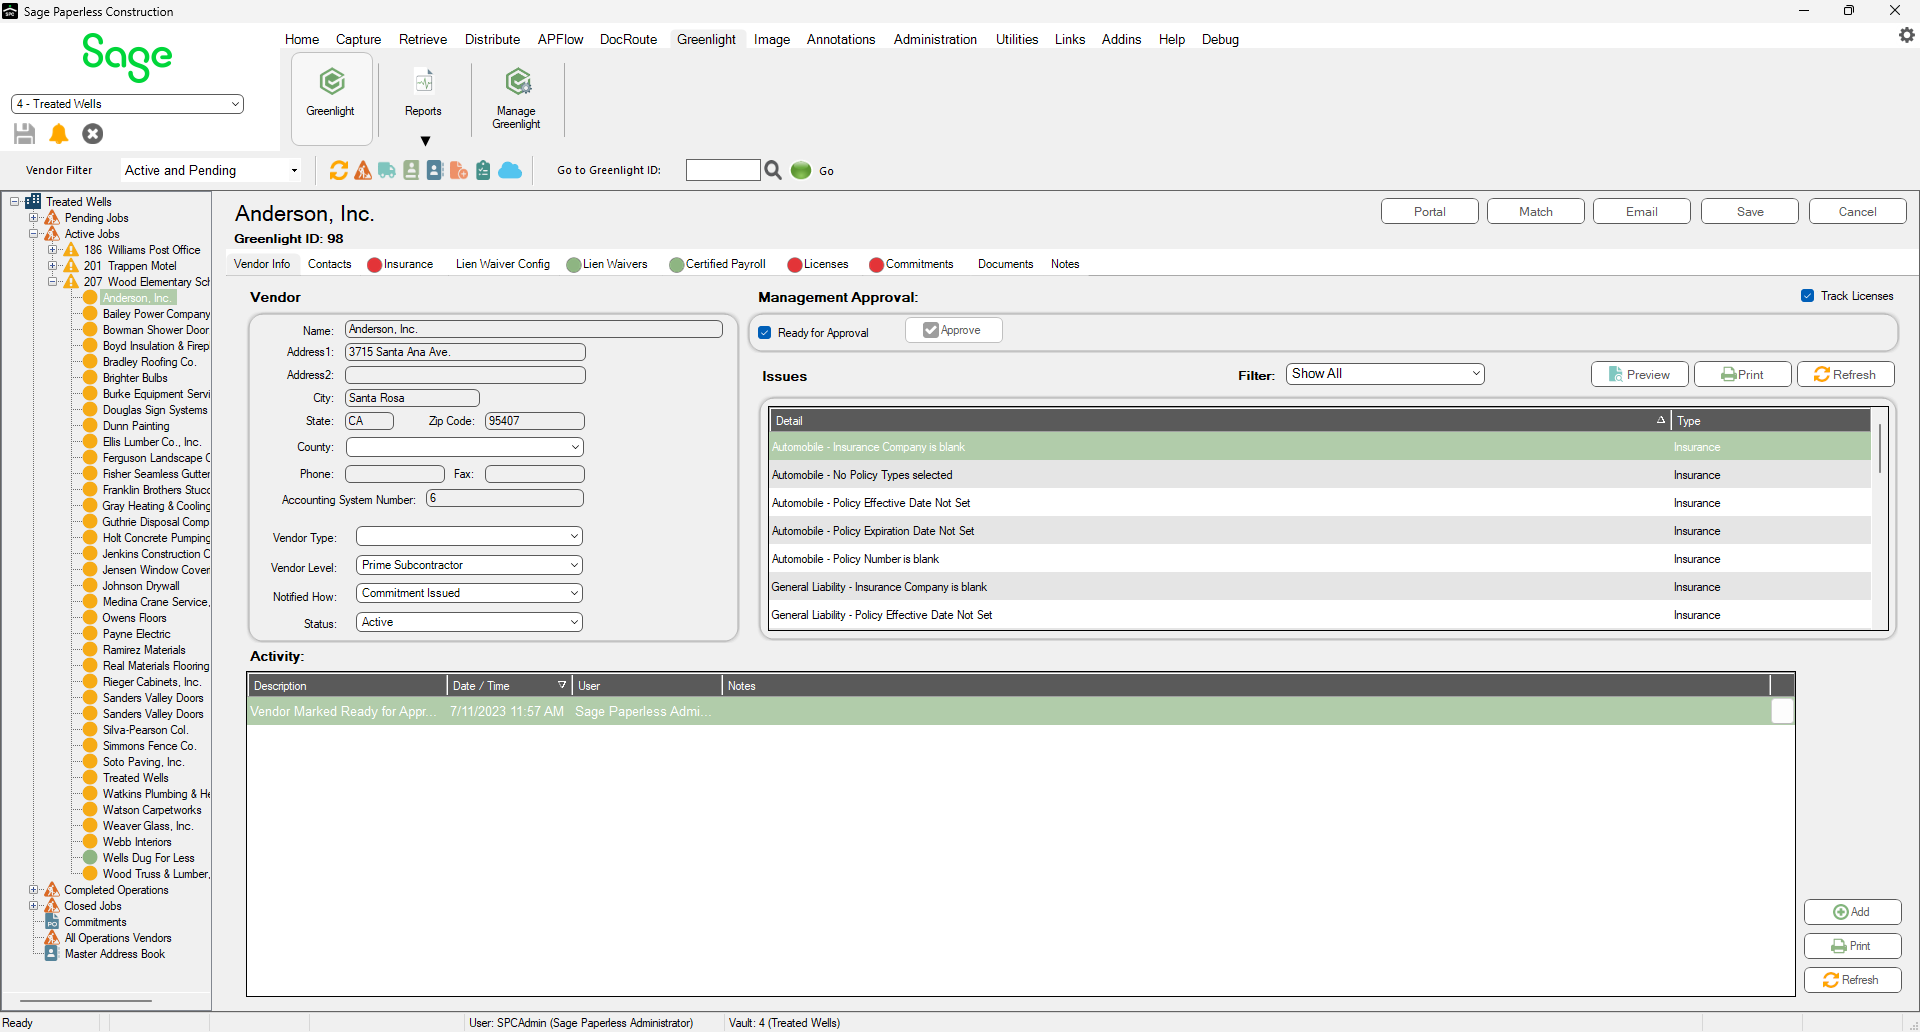Click the top Cancel button

point(1857,211)
